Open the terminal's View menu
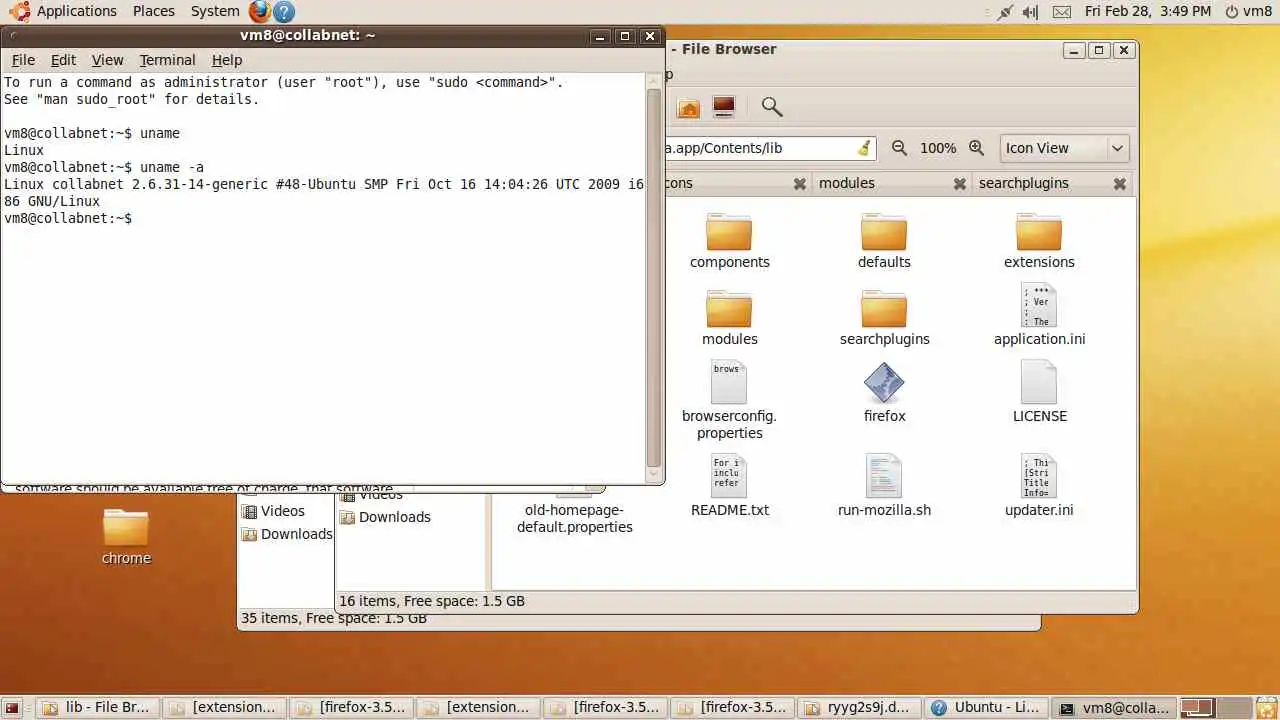The height and width of the screenshot is (720, 1280). pos(107,60)
